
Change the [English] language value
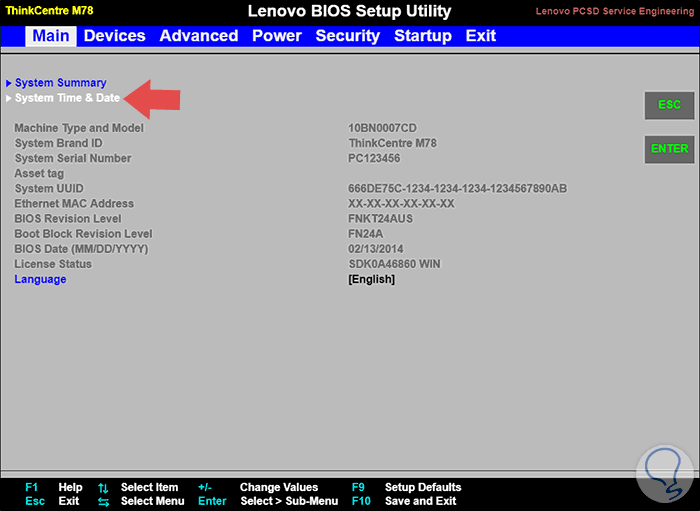(371, 279)
